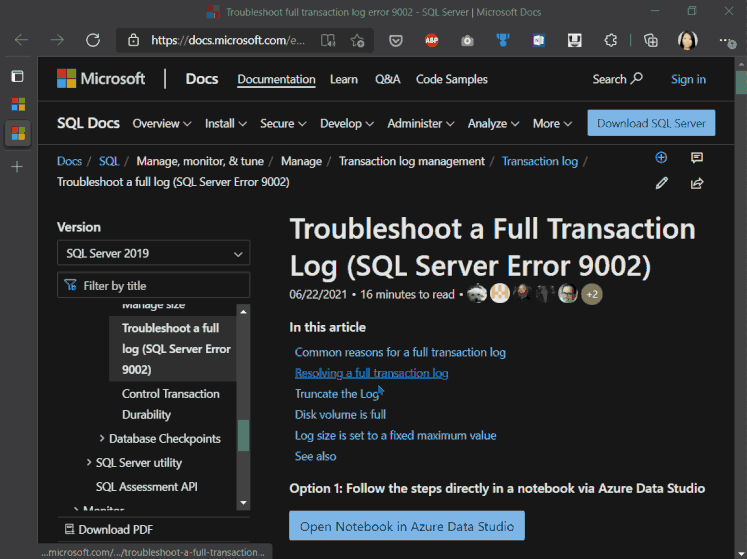
Task: Open the Q&A tab
Action: click(x=387, y=79)
